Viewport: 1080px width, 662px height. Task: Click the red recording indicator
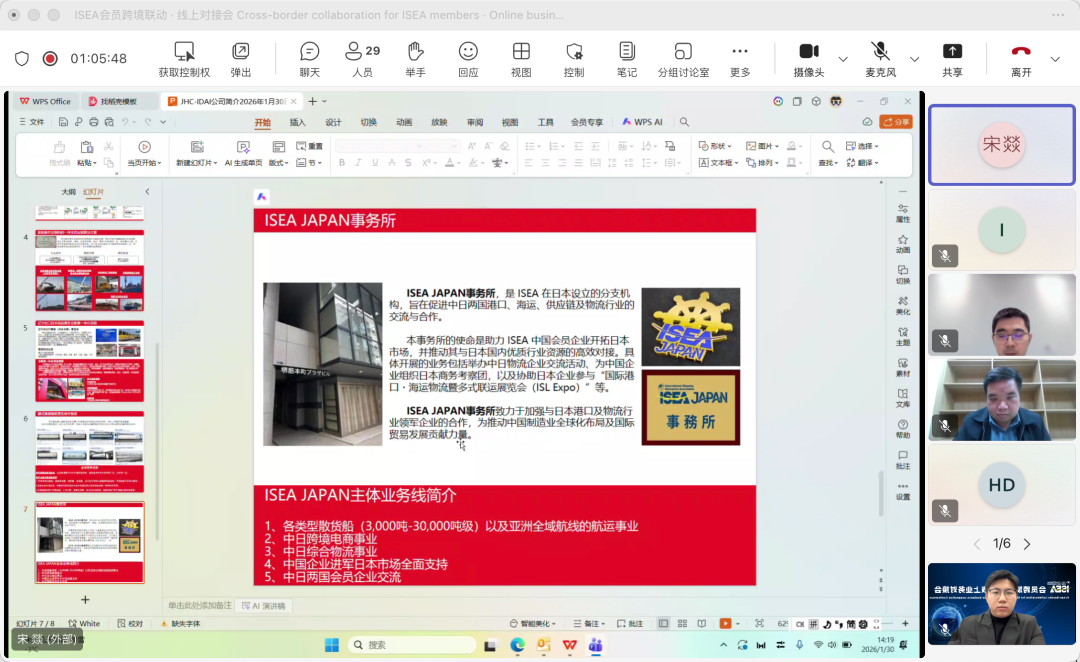[x=50, y=59]
